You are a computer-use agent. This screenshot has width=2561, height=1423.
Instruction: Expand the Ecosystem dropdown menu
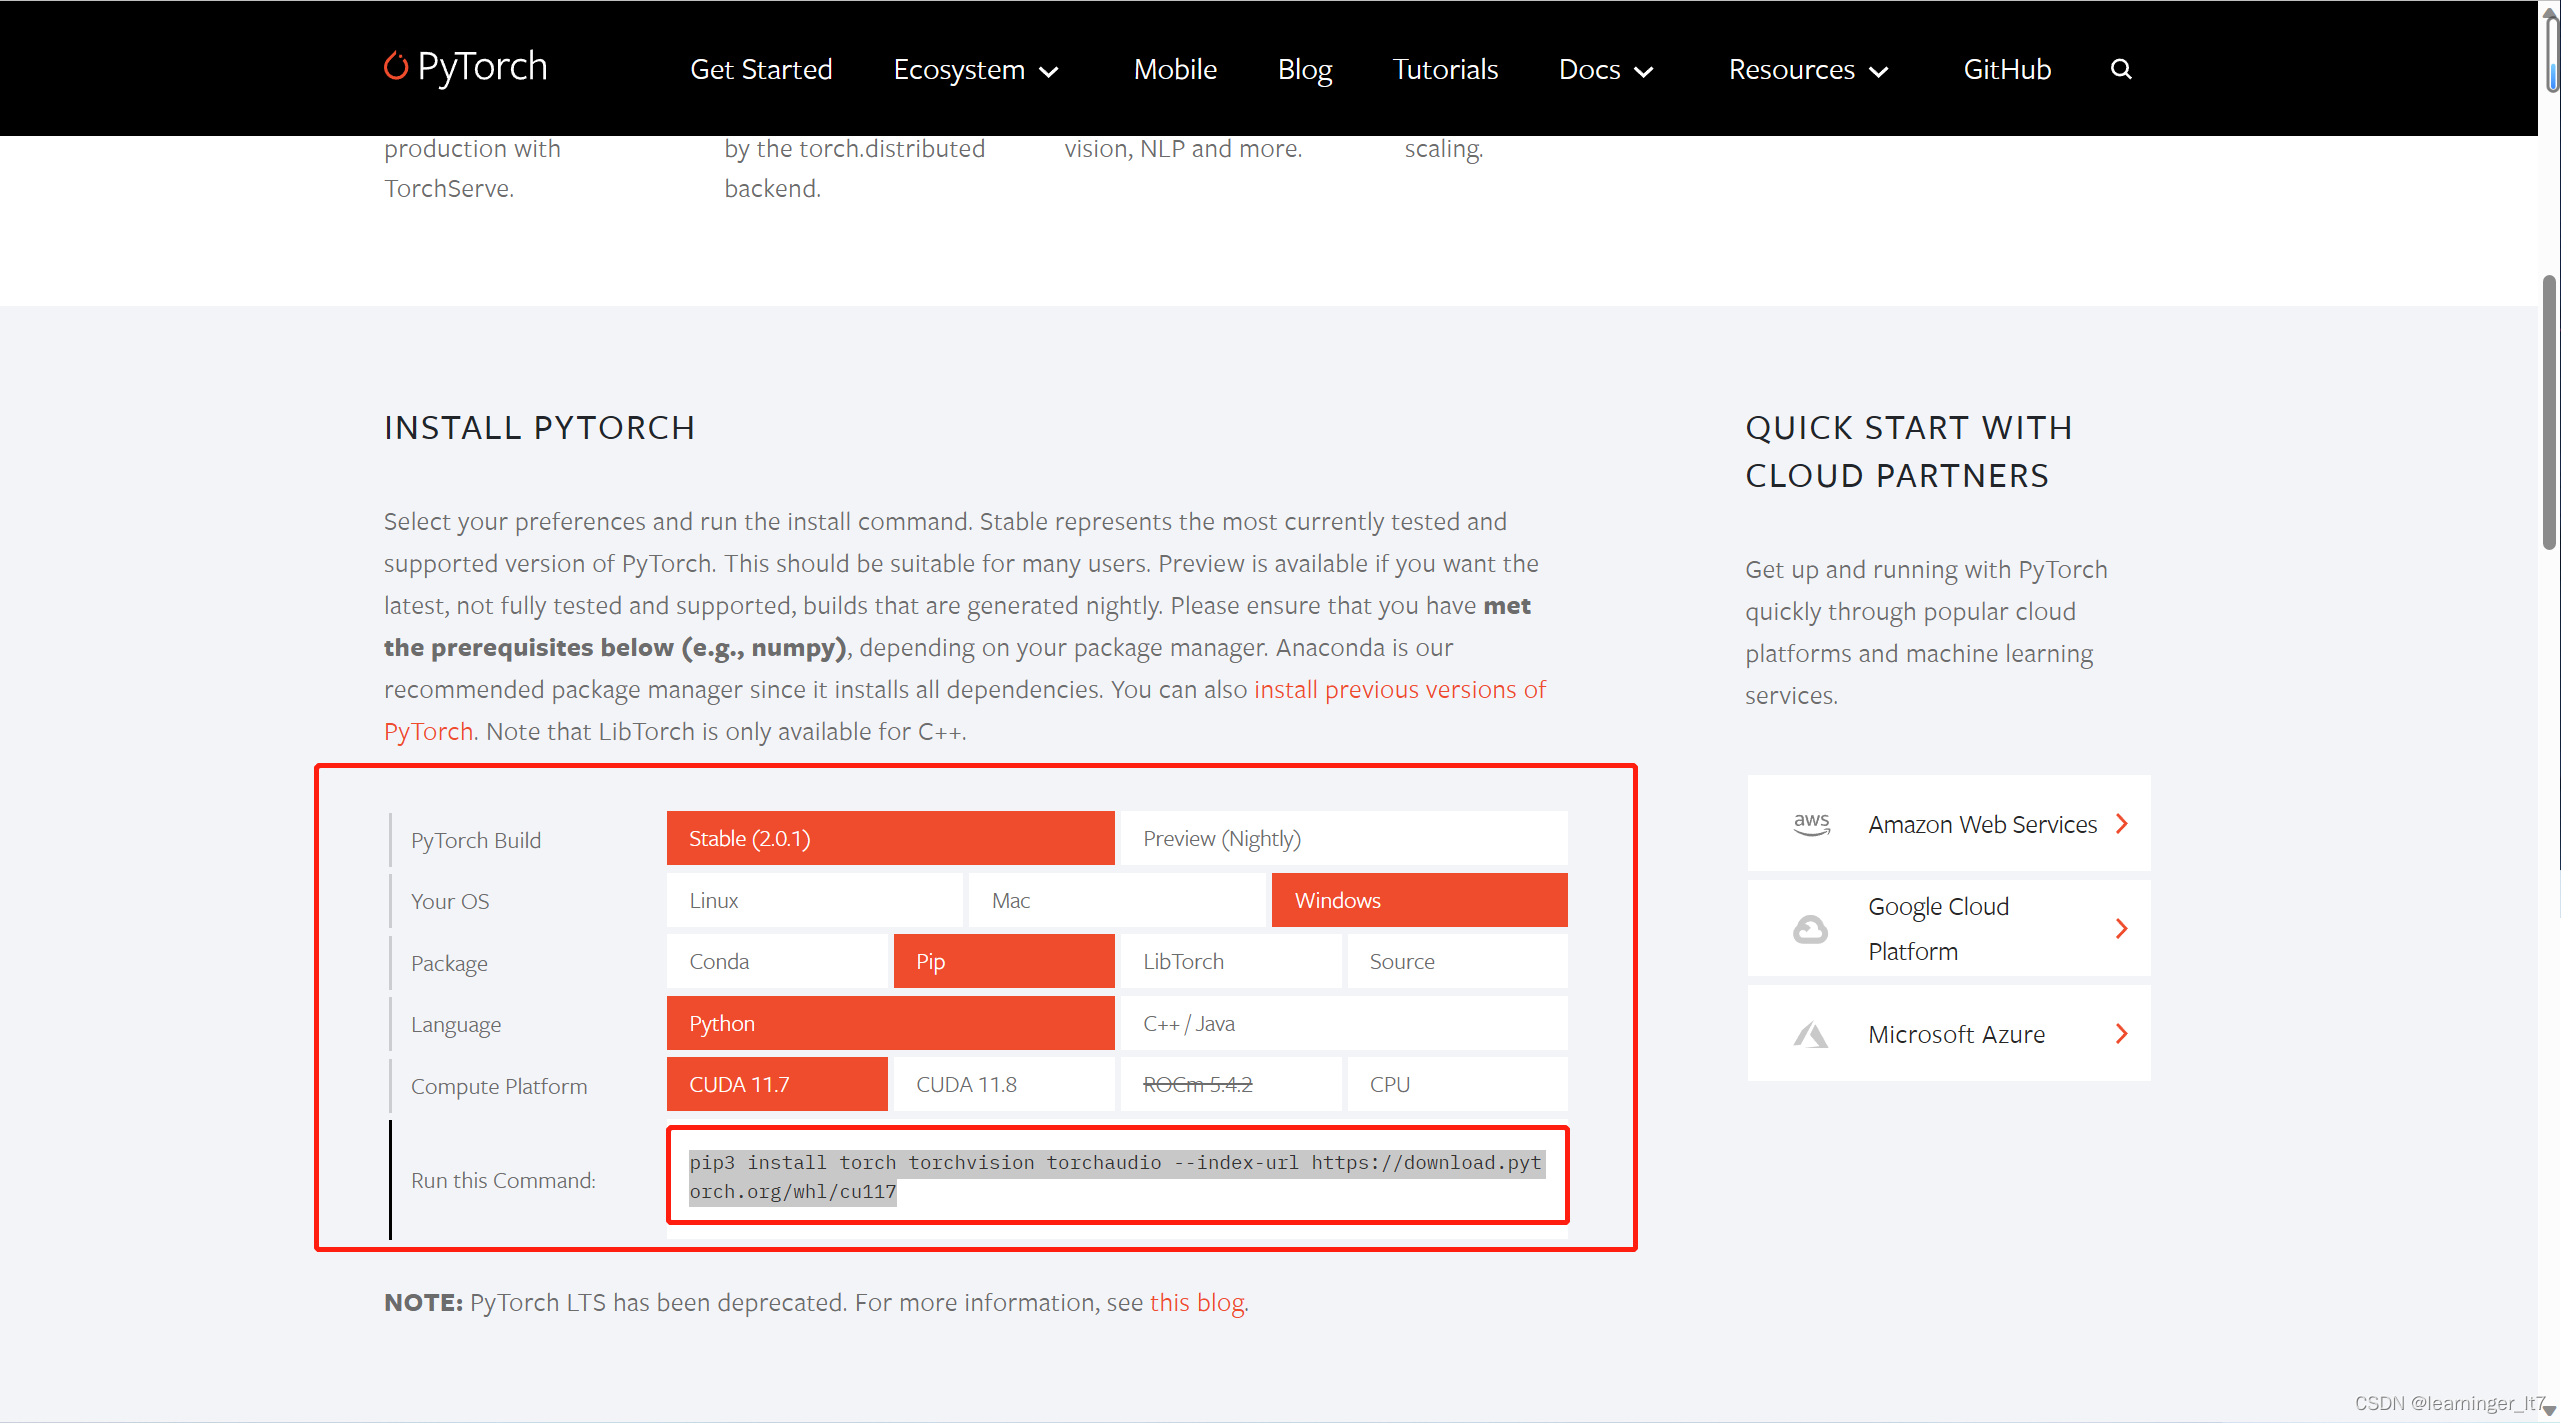click(x=975, y=70)
